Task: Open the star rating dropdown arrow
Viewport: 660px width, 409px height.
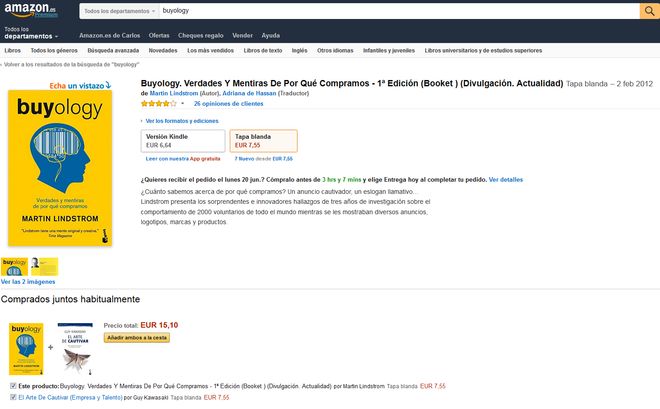Action: point(183,104)
